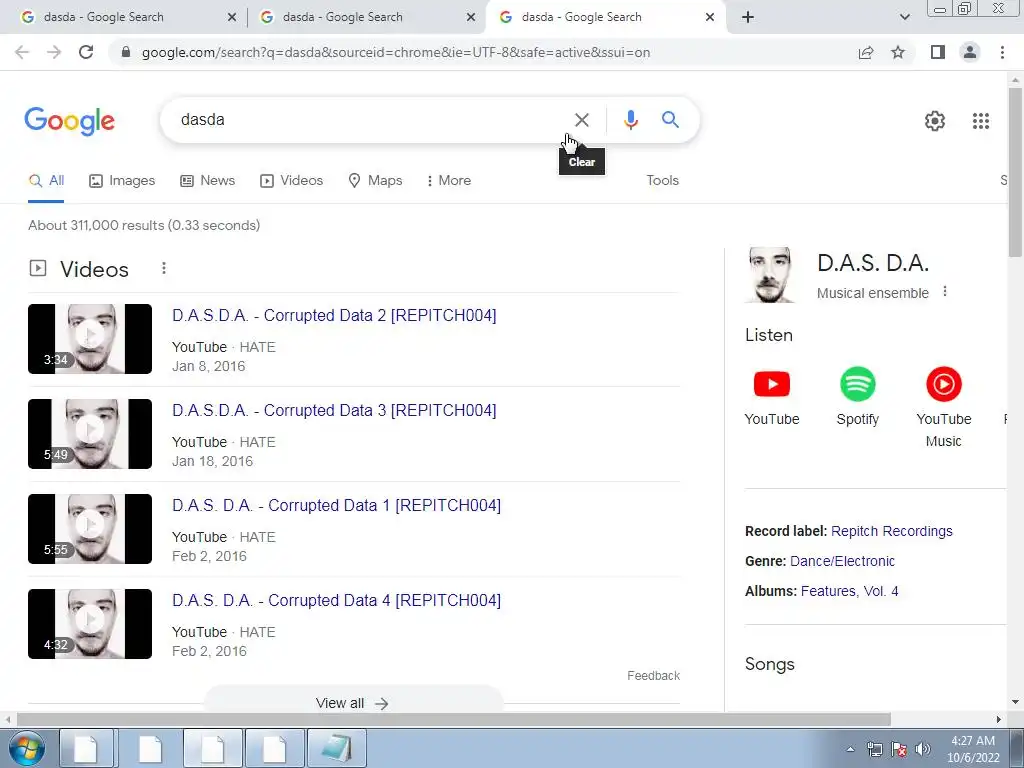Screen dimensions: 1024x768
Task: Open Corrupted Data 1 [REPITCH004] video link
Action: [336, 505]
